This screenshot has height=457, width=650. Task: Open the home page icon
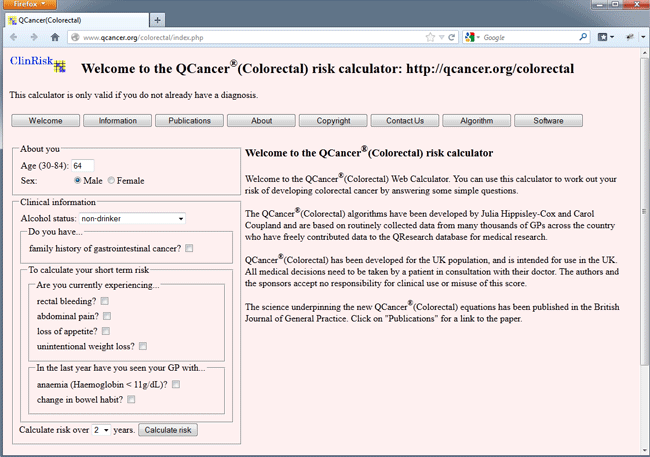point(55,37)
